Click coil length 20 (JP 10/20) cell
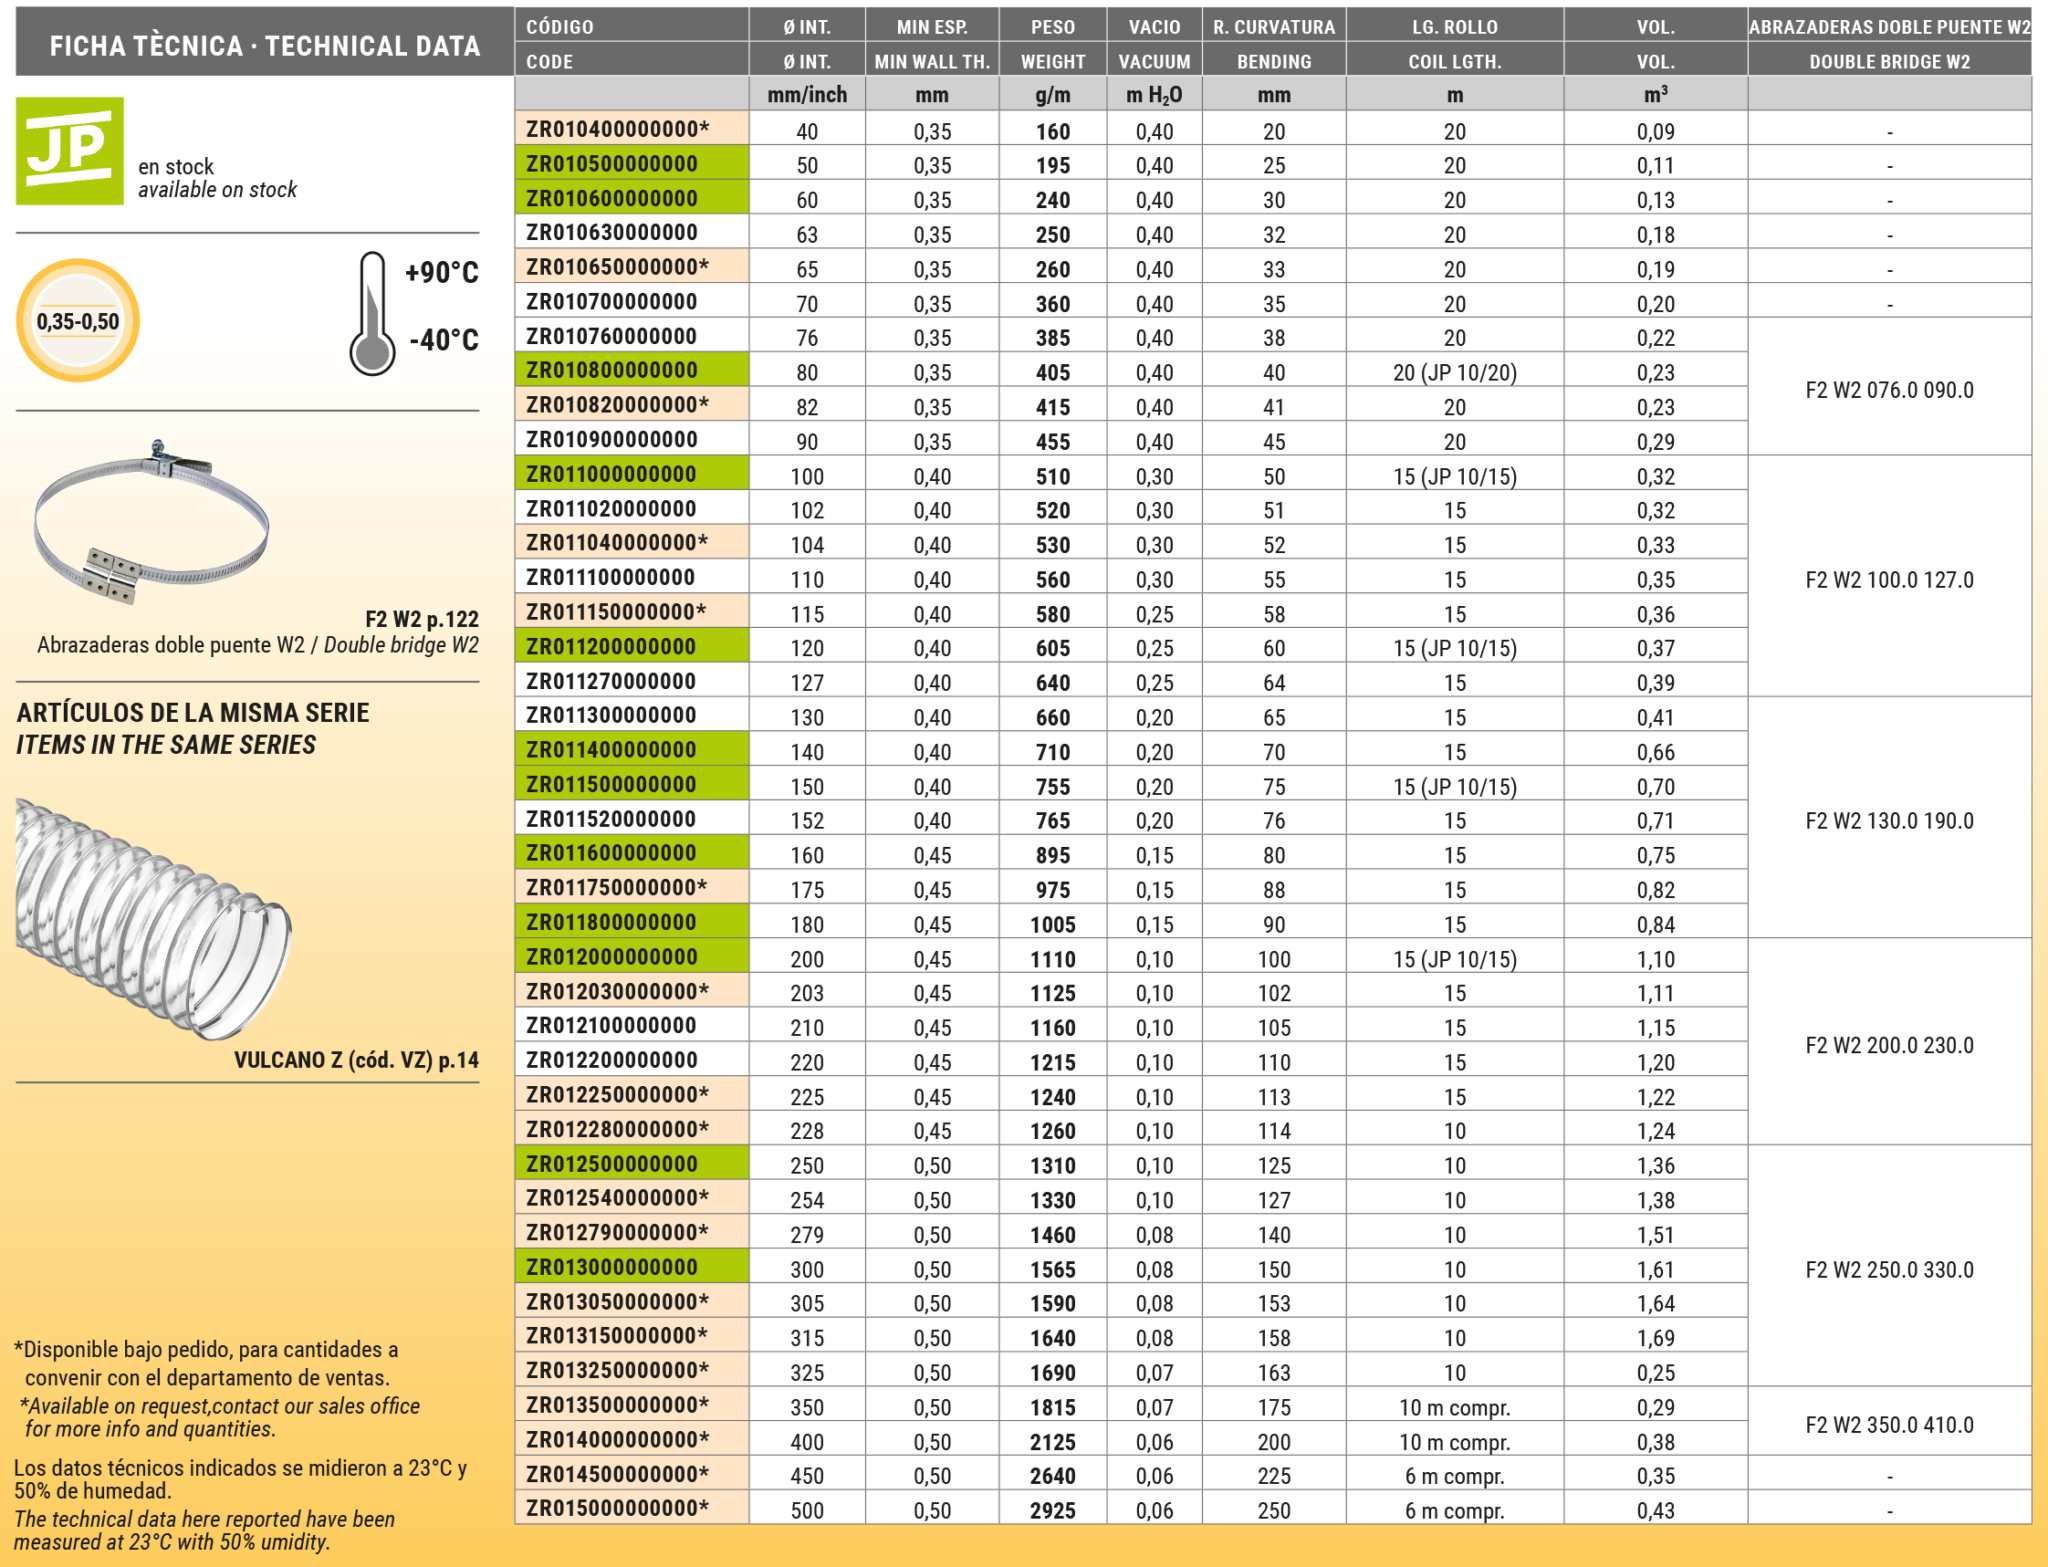Screen dimensions: 2048x1567 (1454, 373)
